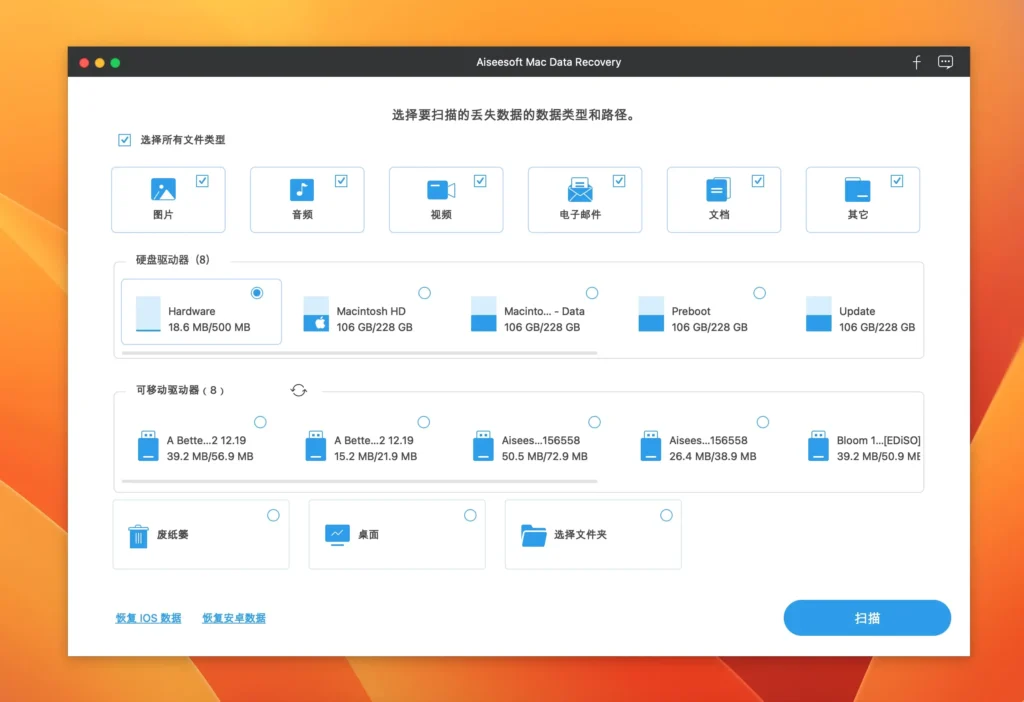Click the 18.6 MB/500 MB size text

(209, 327)
